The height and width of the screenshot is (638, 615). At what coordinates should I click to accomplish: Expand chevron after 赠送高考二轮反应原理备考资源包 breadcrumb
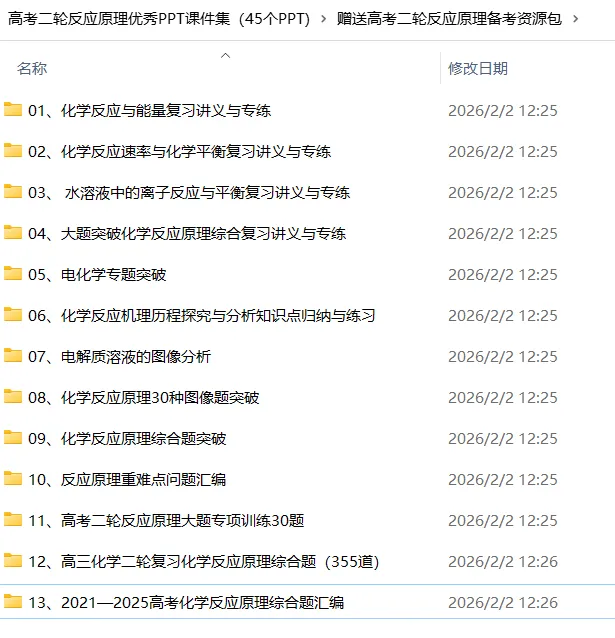point(576,19)
